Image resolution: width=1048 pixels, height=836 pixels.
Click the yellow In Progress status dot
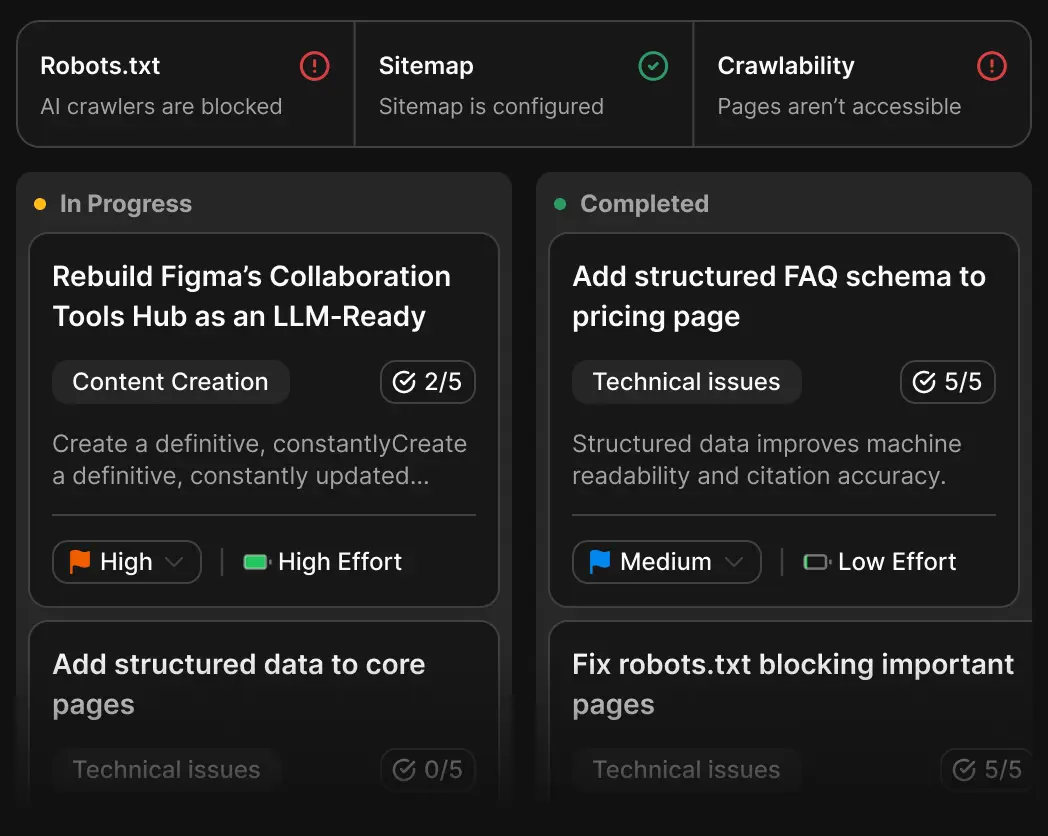(x=40, y=204)
